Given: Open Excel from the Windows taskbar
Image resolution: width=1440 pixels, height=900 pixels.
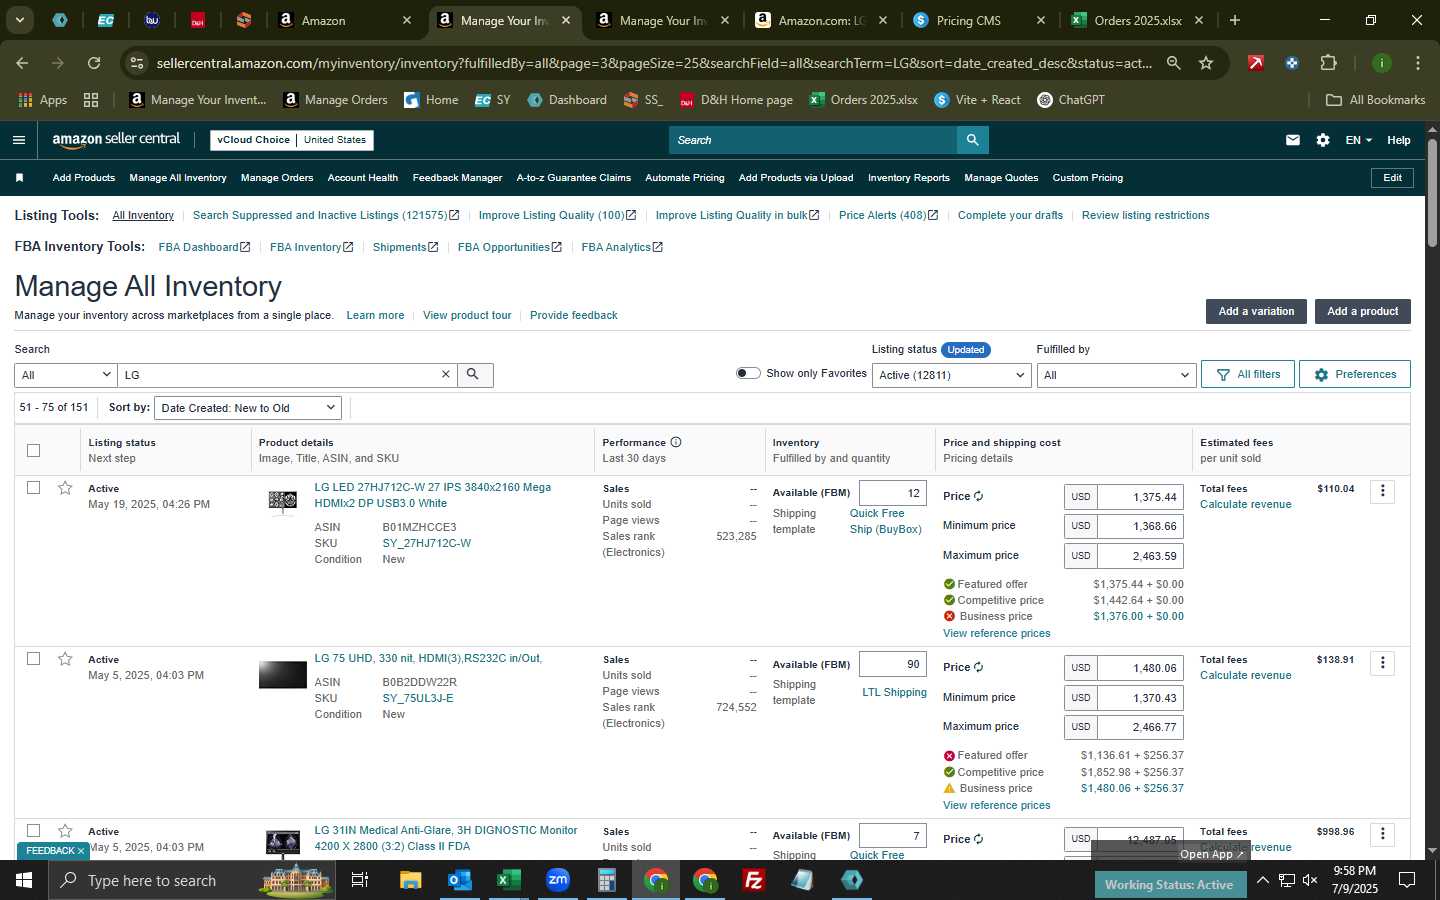Looking at the screenshot, I should coord(509,880).
